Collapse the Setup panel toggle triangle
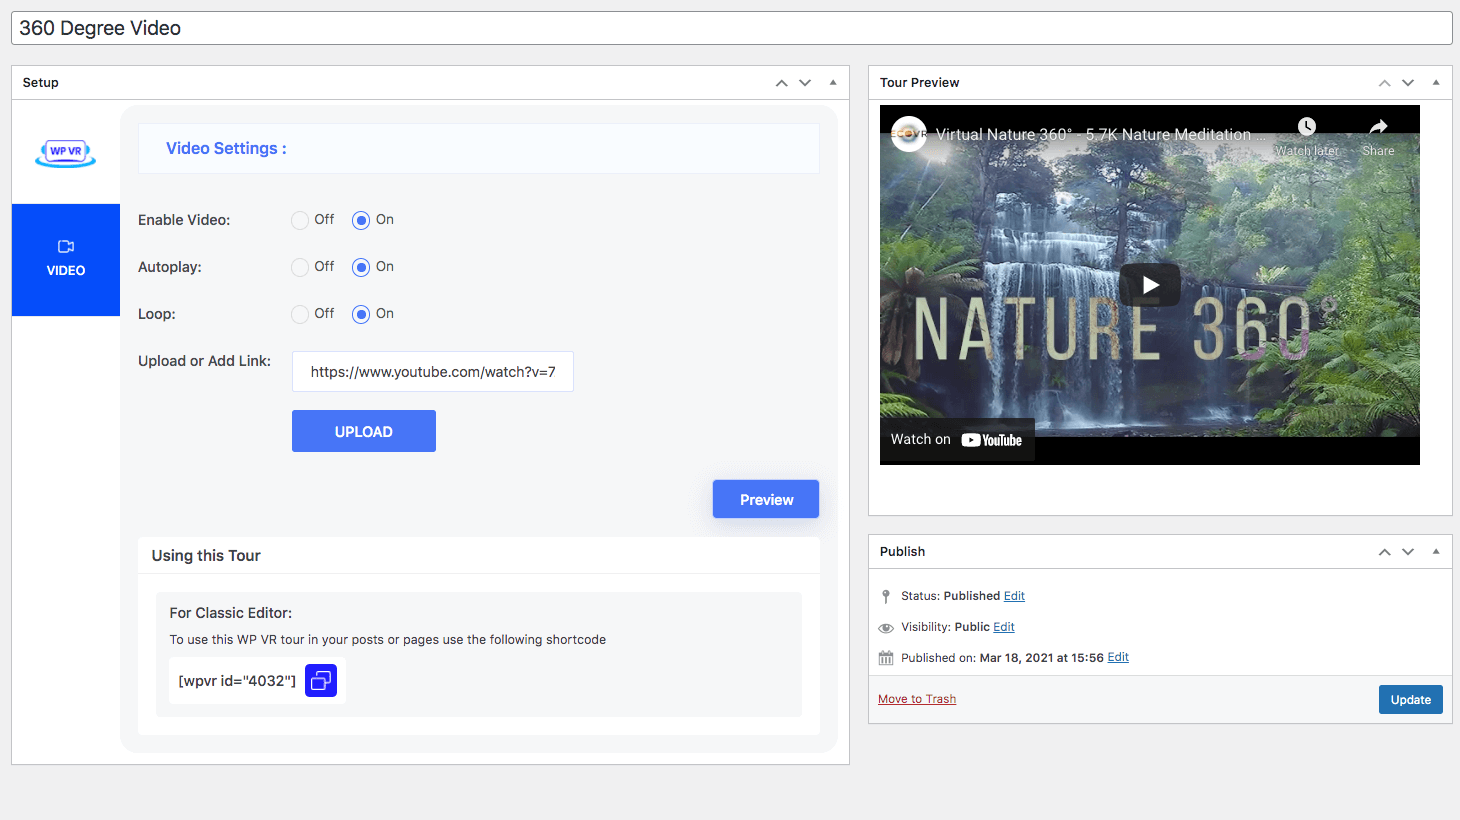Screen dimensions: 1460x820 (833, 83)
